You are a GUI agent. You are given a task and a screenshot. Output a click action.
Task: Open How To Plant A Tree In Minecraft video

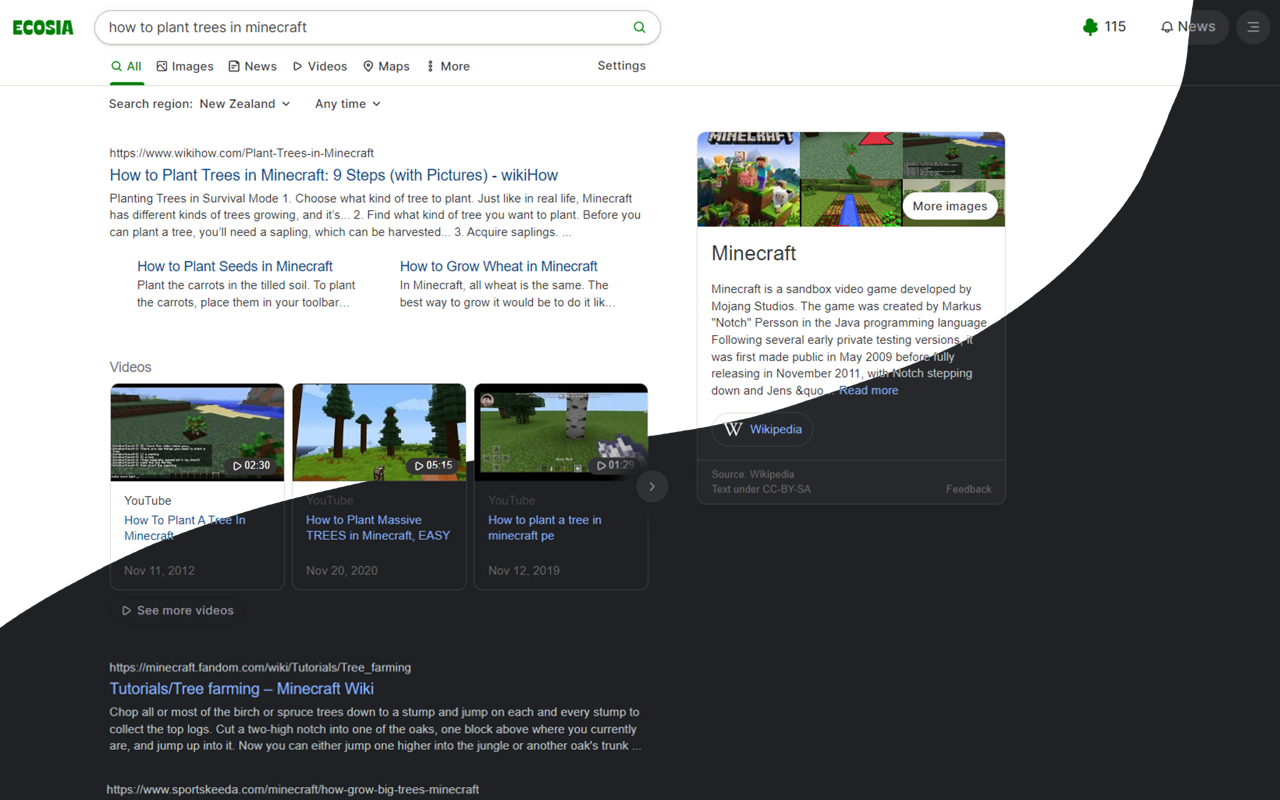[185, 528]
